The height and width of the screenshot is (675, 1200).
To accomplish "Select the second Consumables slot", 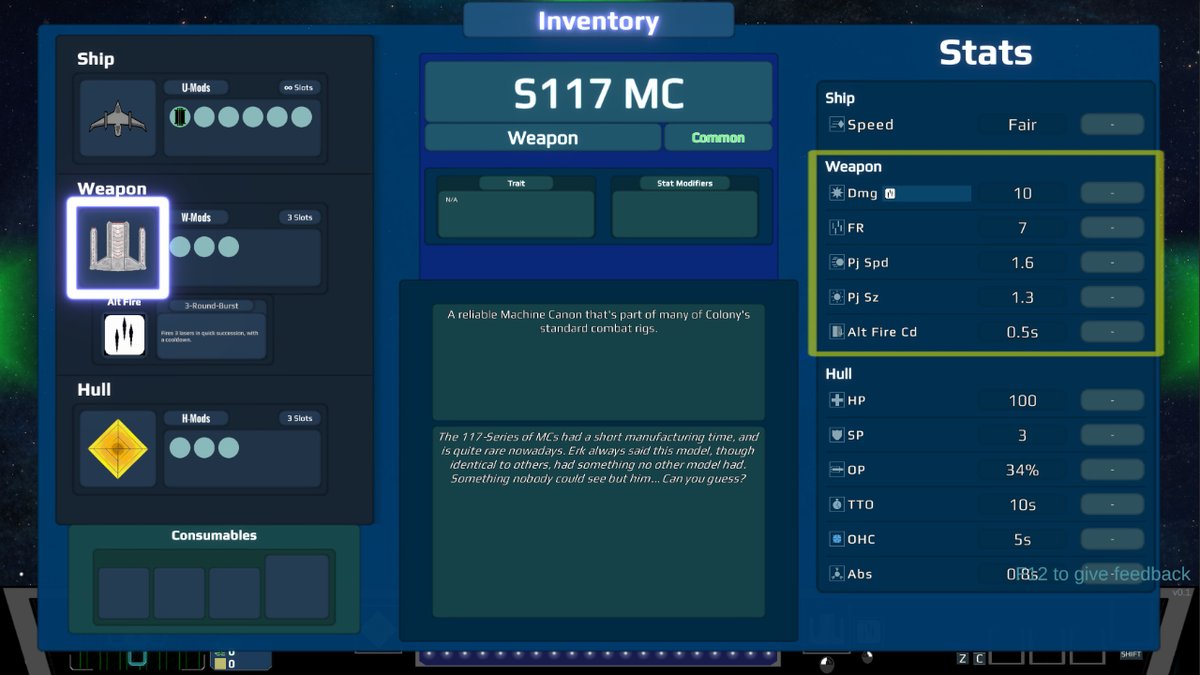I will tap(179, 593).
